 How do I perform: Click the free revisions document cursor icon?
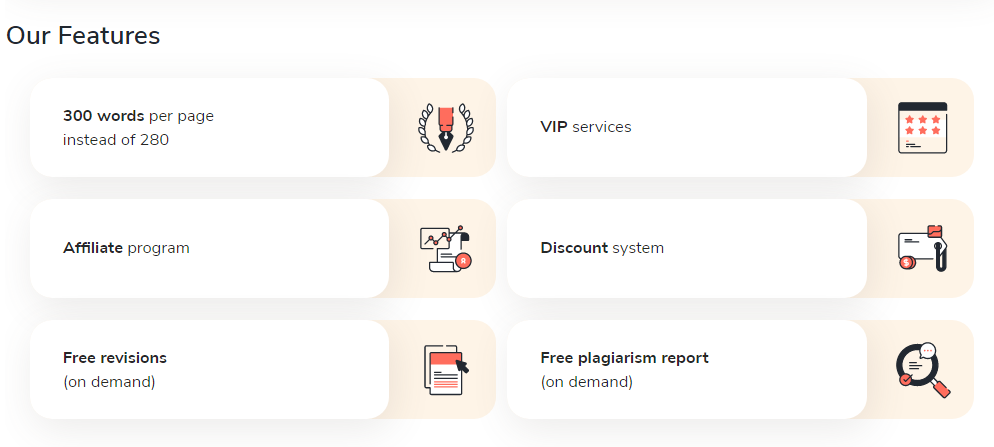pyautogui.click(x=446, y=370)
